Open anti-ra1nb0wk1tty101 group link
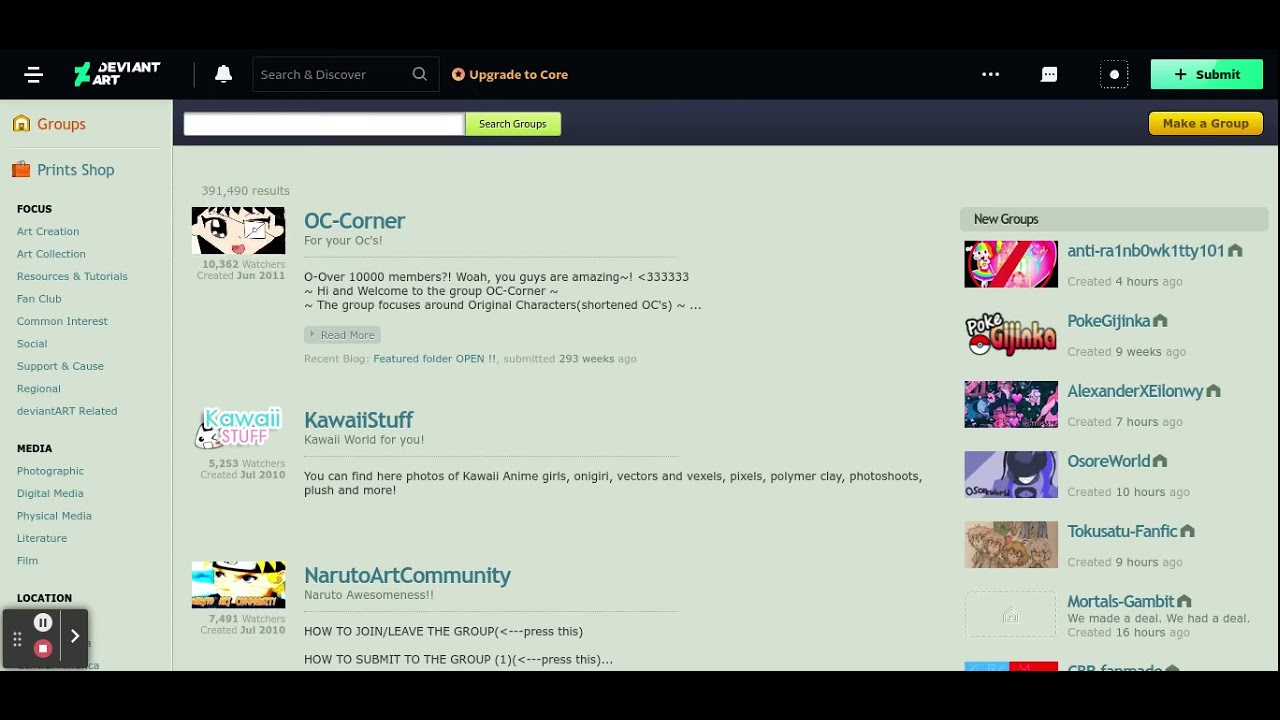Image resolution: width=1280 pixels, height=720 pixels. tap(1146, 251)
